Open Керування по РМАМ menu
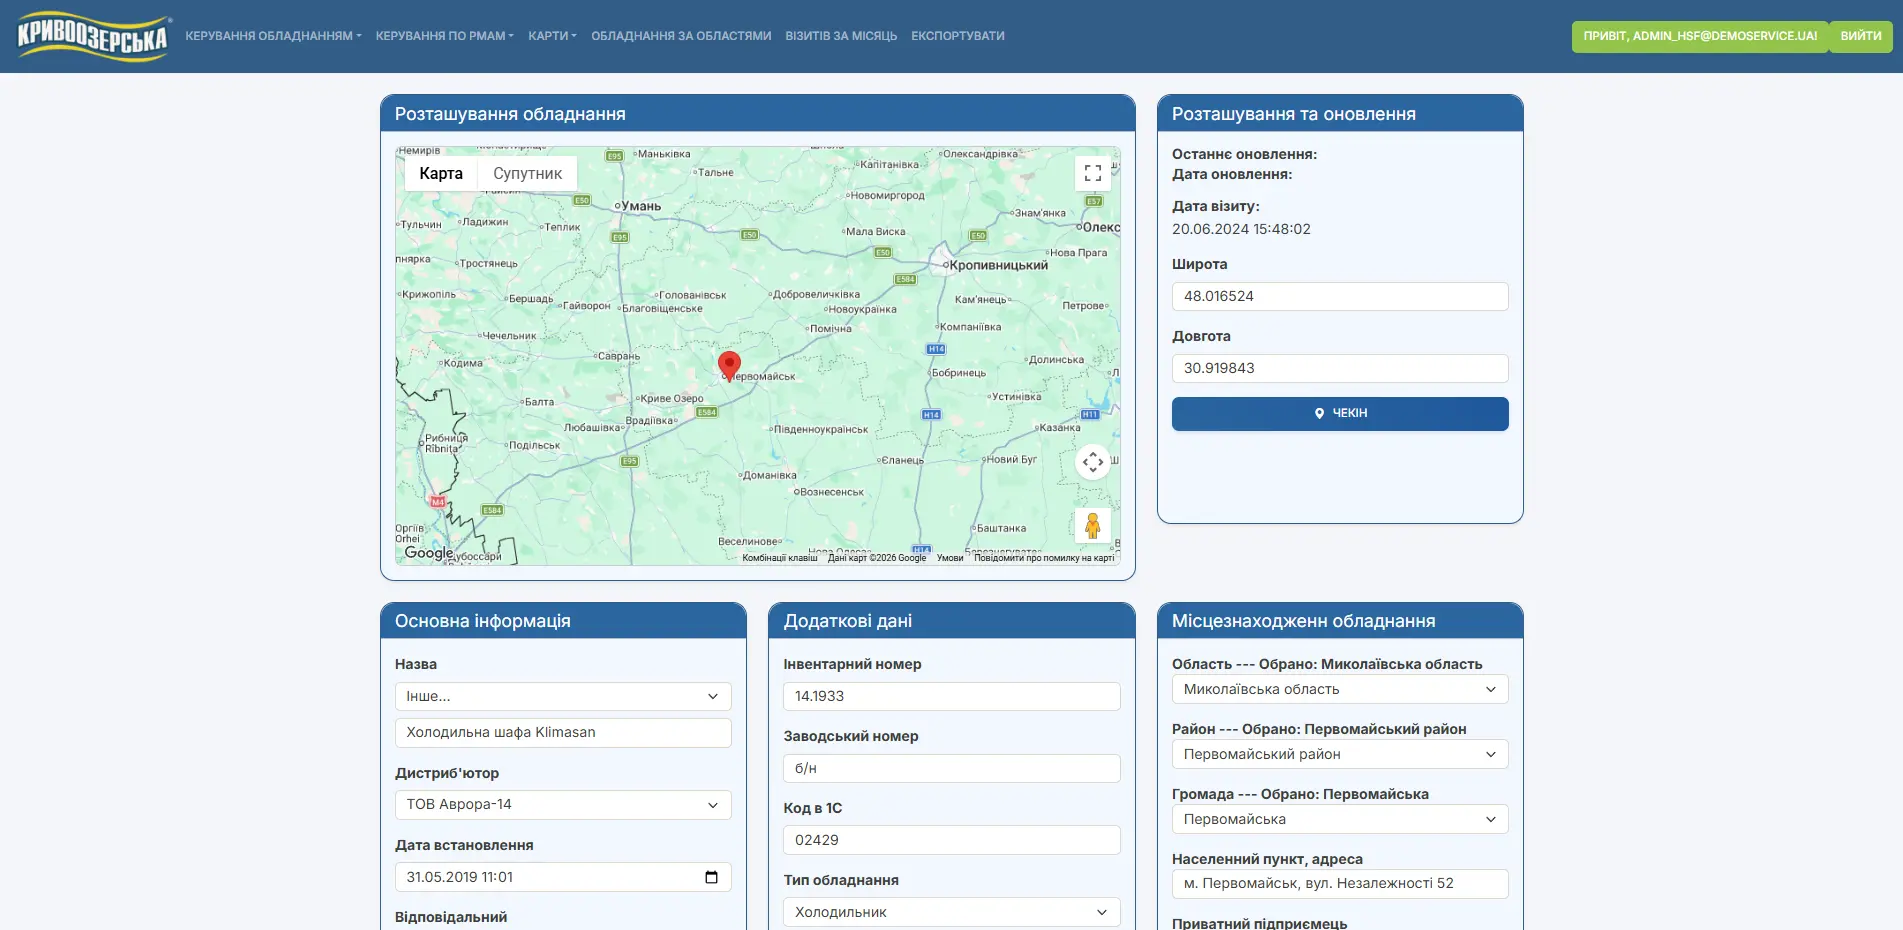Screen dimensions: 1903x930 tap(445, 36)
